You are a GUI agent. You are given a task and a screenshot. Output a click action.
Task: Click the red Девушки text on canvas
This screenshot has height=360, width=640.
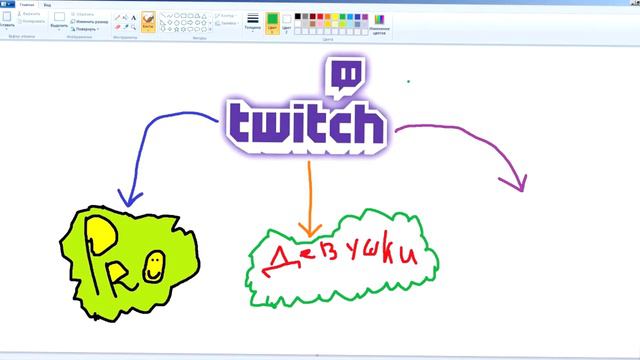340,254
